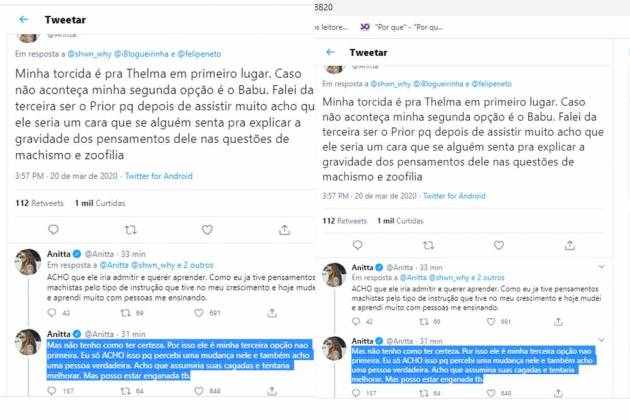Open Twitter for Android link in left tweet
This screenshot has height=420, width=630.
(x=159, y=176)
